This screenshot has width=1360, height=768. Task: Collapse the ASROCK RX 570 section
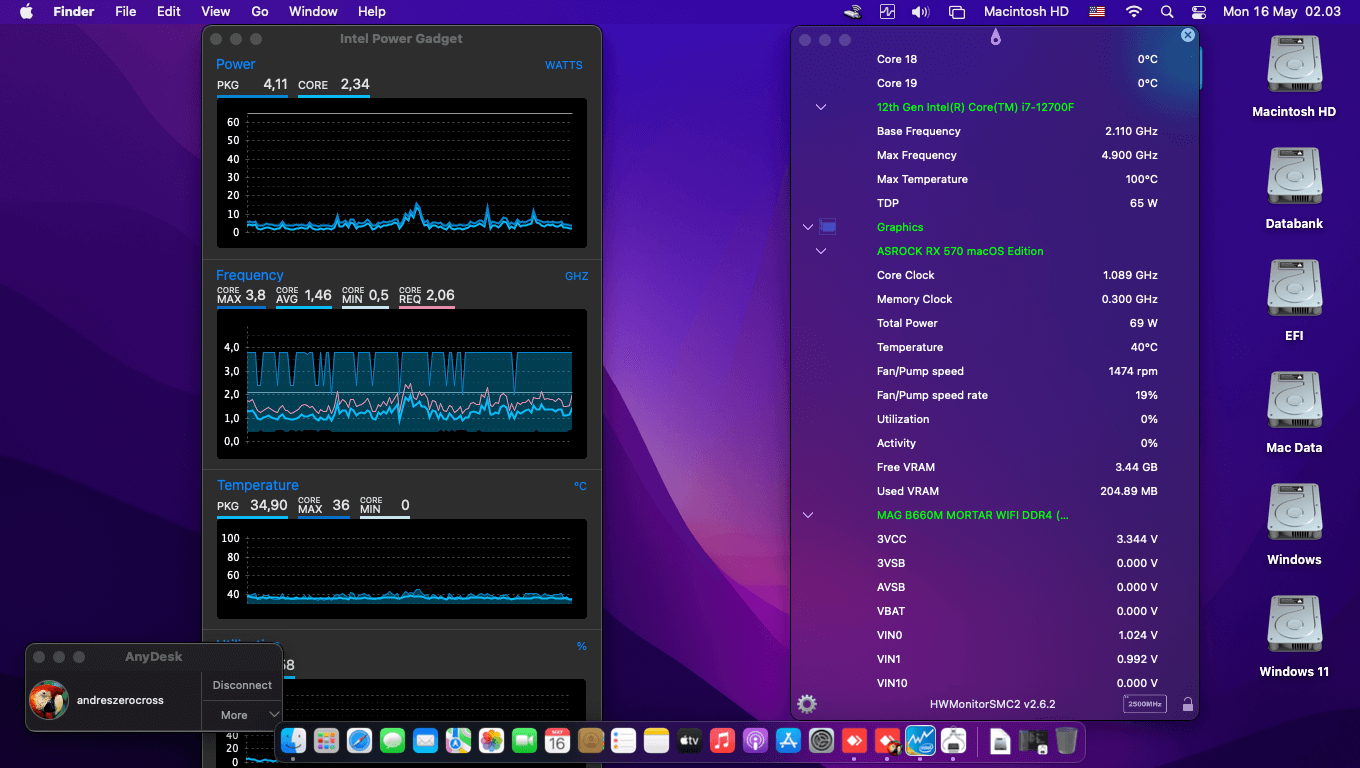click(x=820, y=251)
